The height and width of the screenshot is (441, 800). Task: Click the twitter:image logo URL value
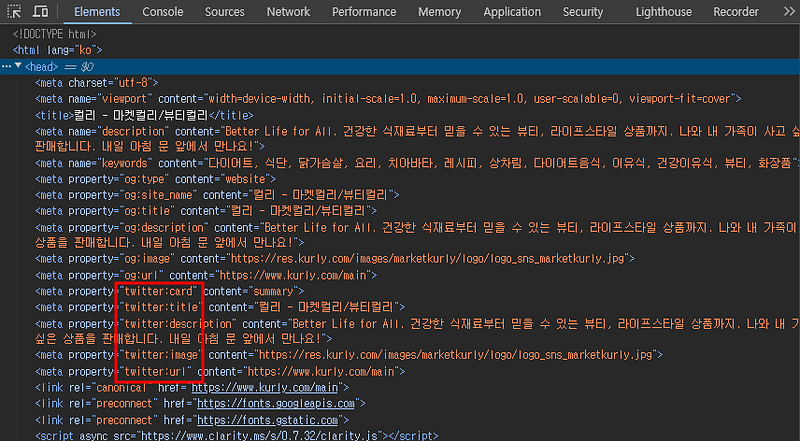point(456,355)
